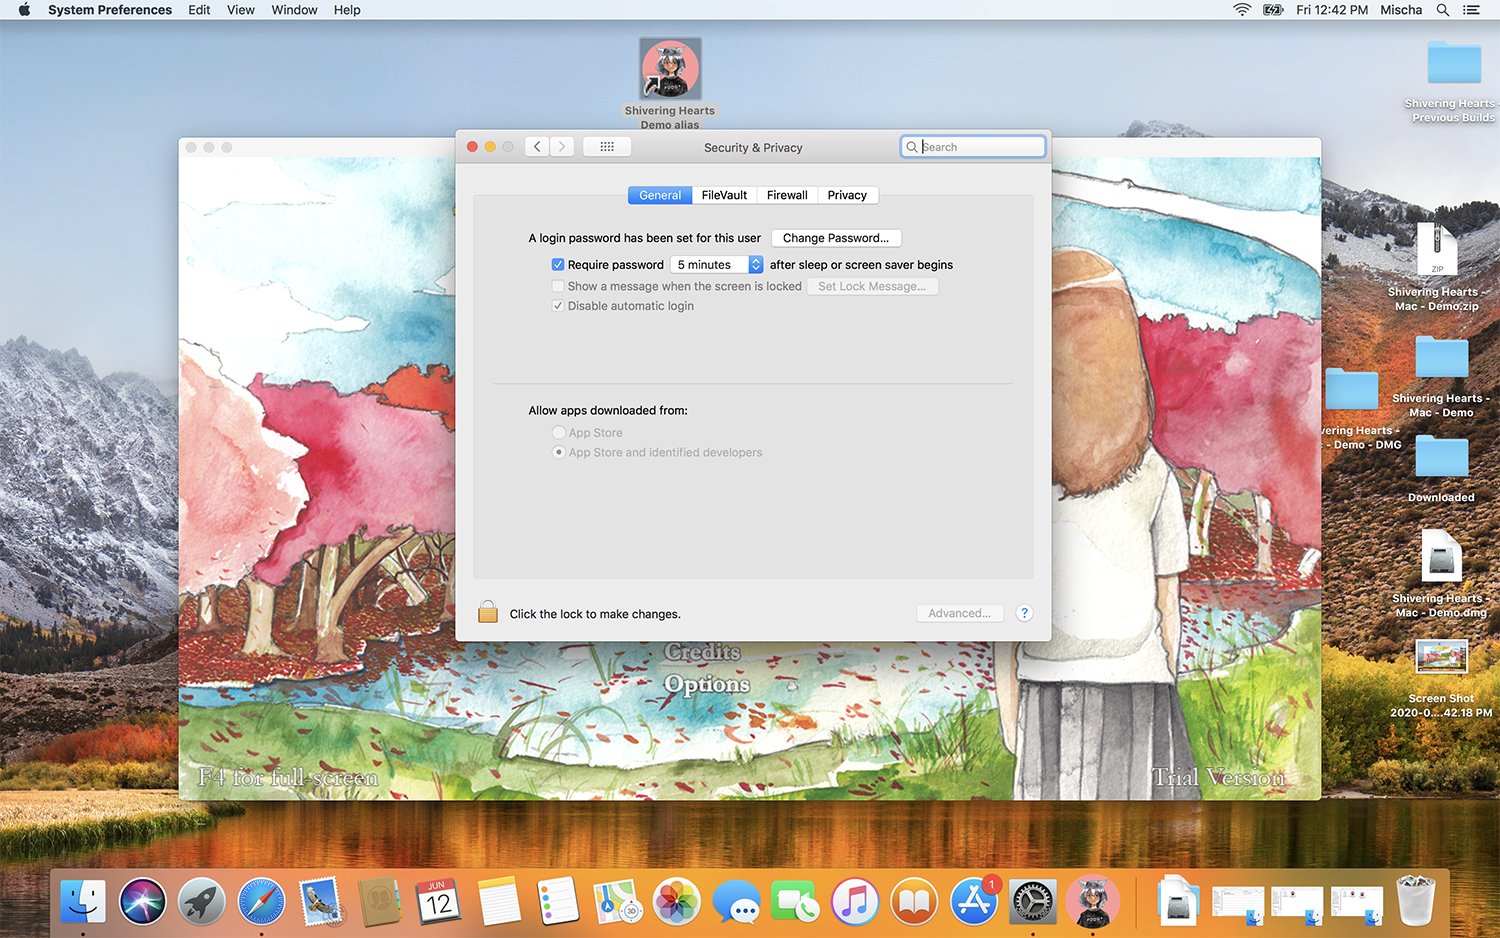Go forward with the right arrow
The width and height of the screenshot is (1500, 938).
[563, 147]
